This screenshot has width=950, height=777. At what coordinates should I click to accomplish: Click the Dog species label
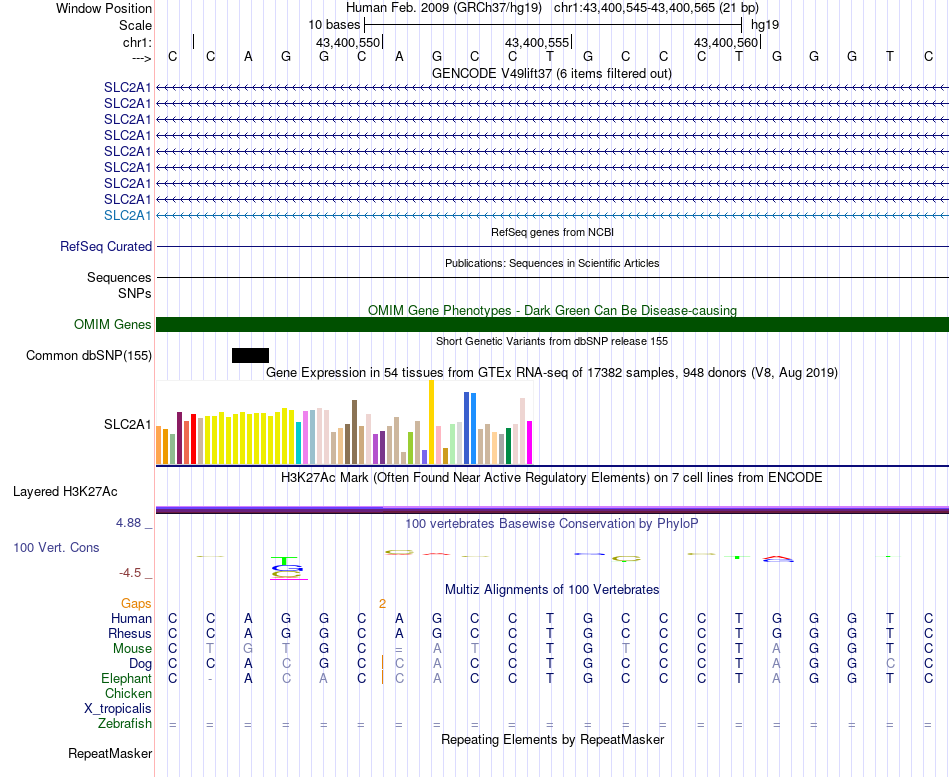point(140,664)
